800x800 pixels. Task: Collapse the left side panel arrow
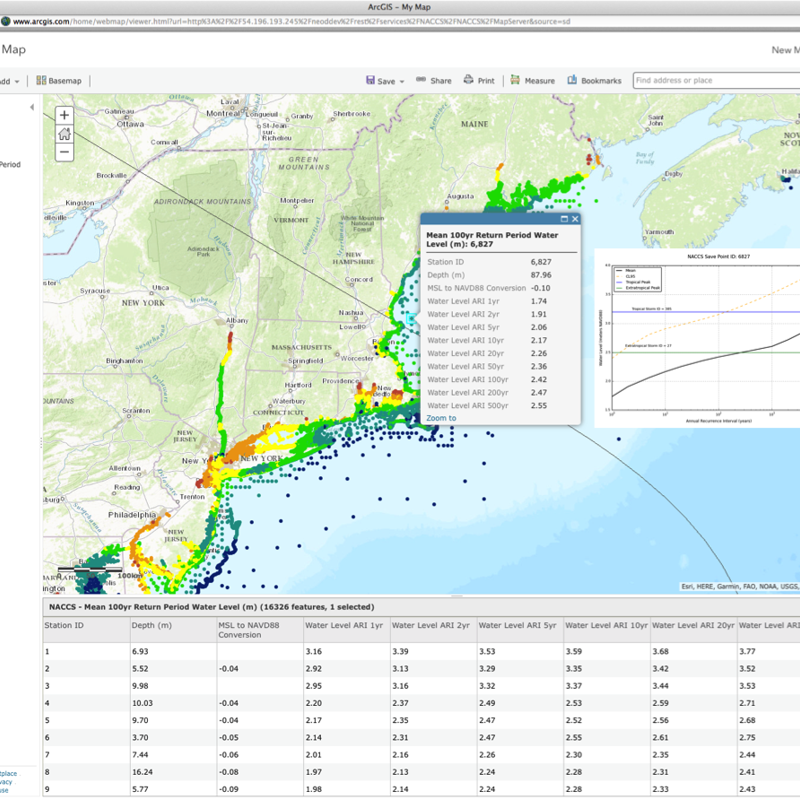click(32, 107)
